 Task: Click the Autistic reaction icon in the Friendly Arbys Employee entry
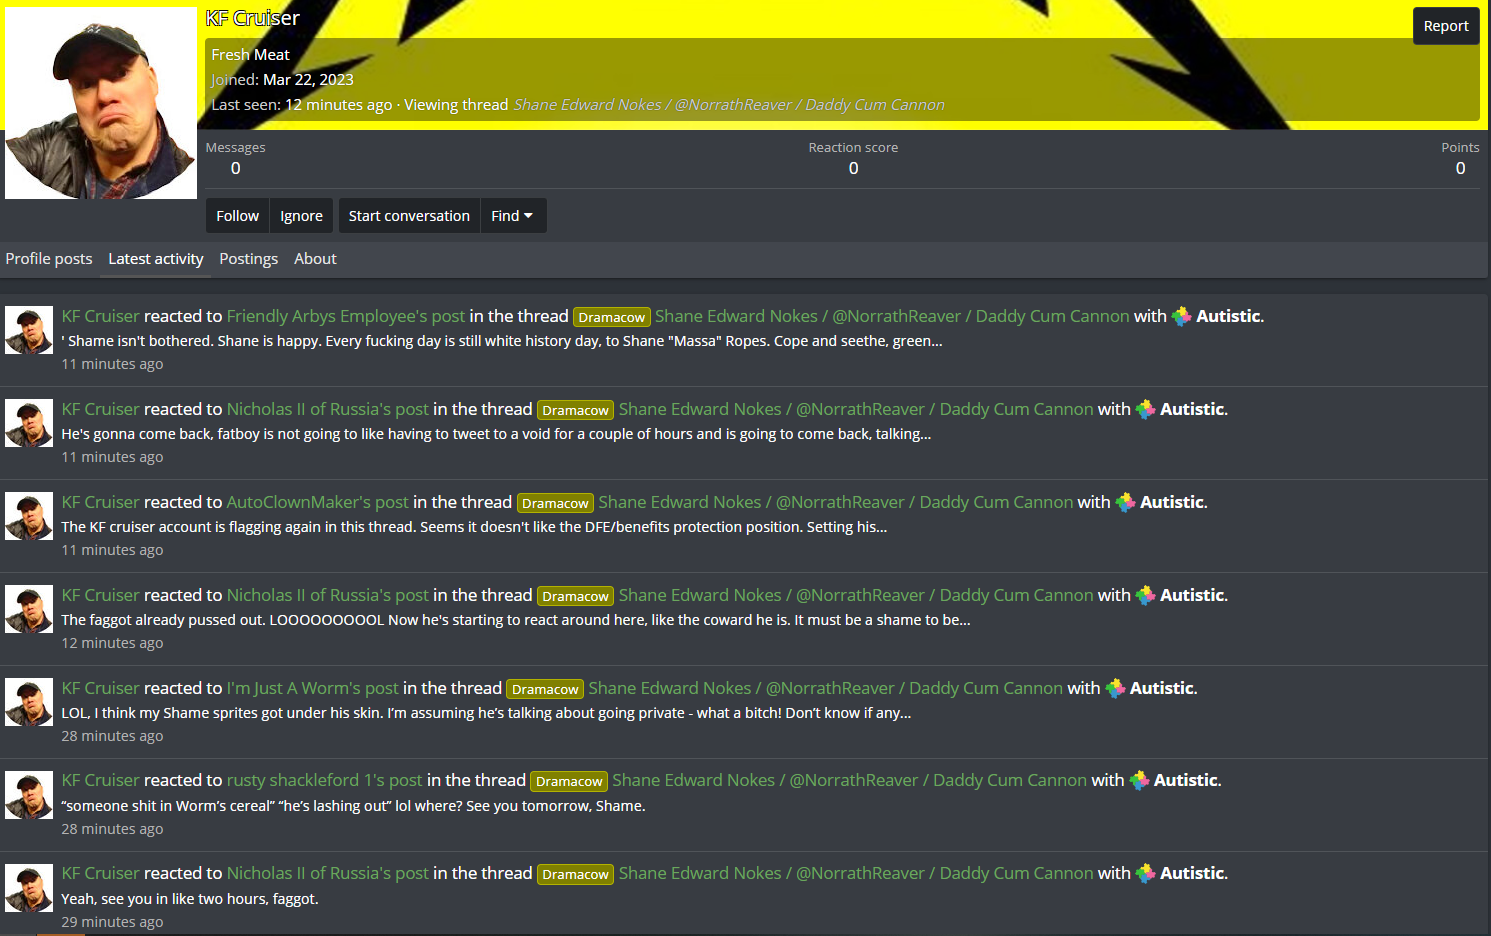(x=1181, y=316)
